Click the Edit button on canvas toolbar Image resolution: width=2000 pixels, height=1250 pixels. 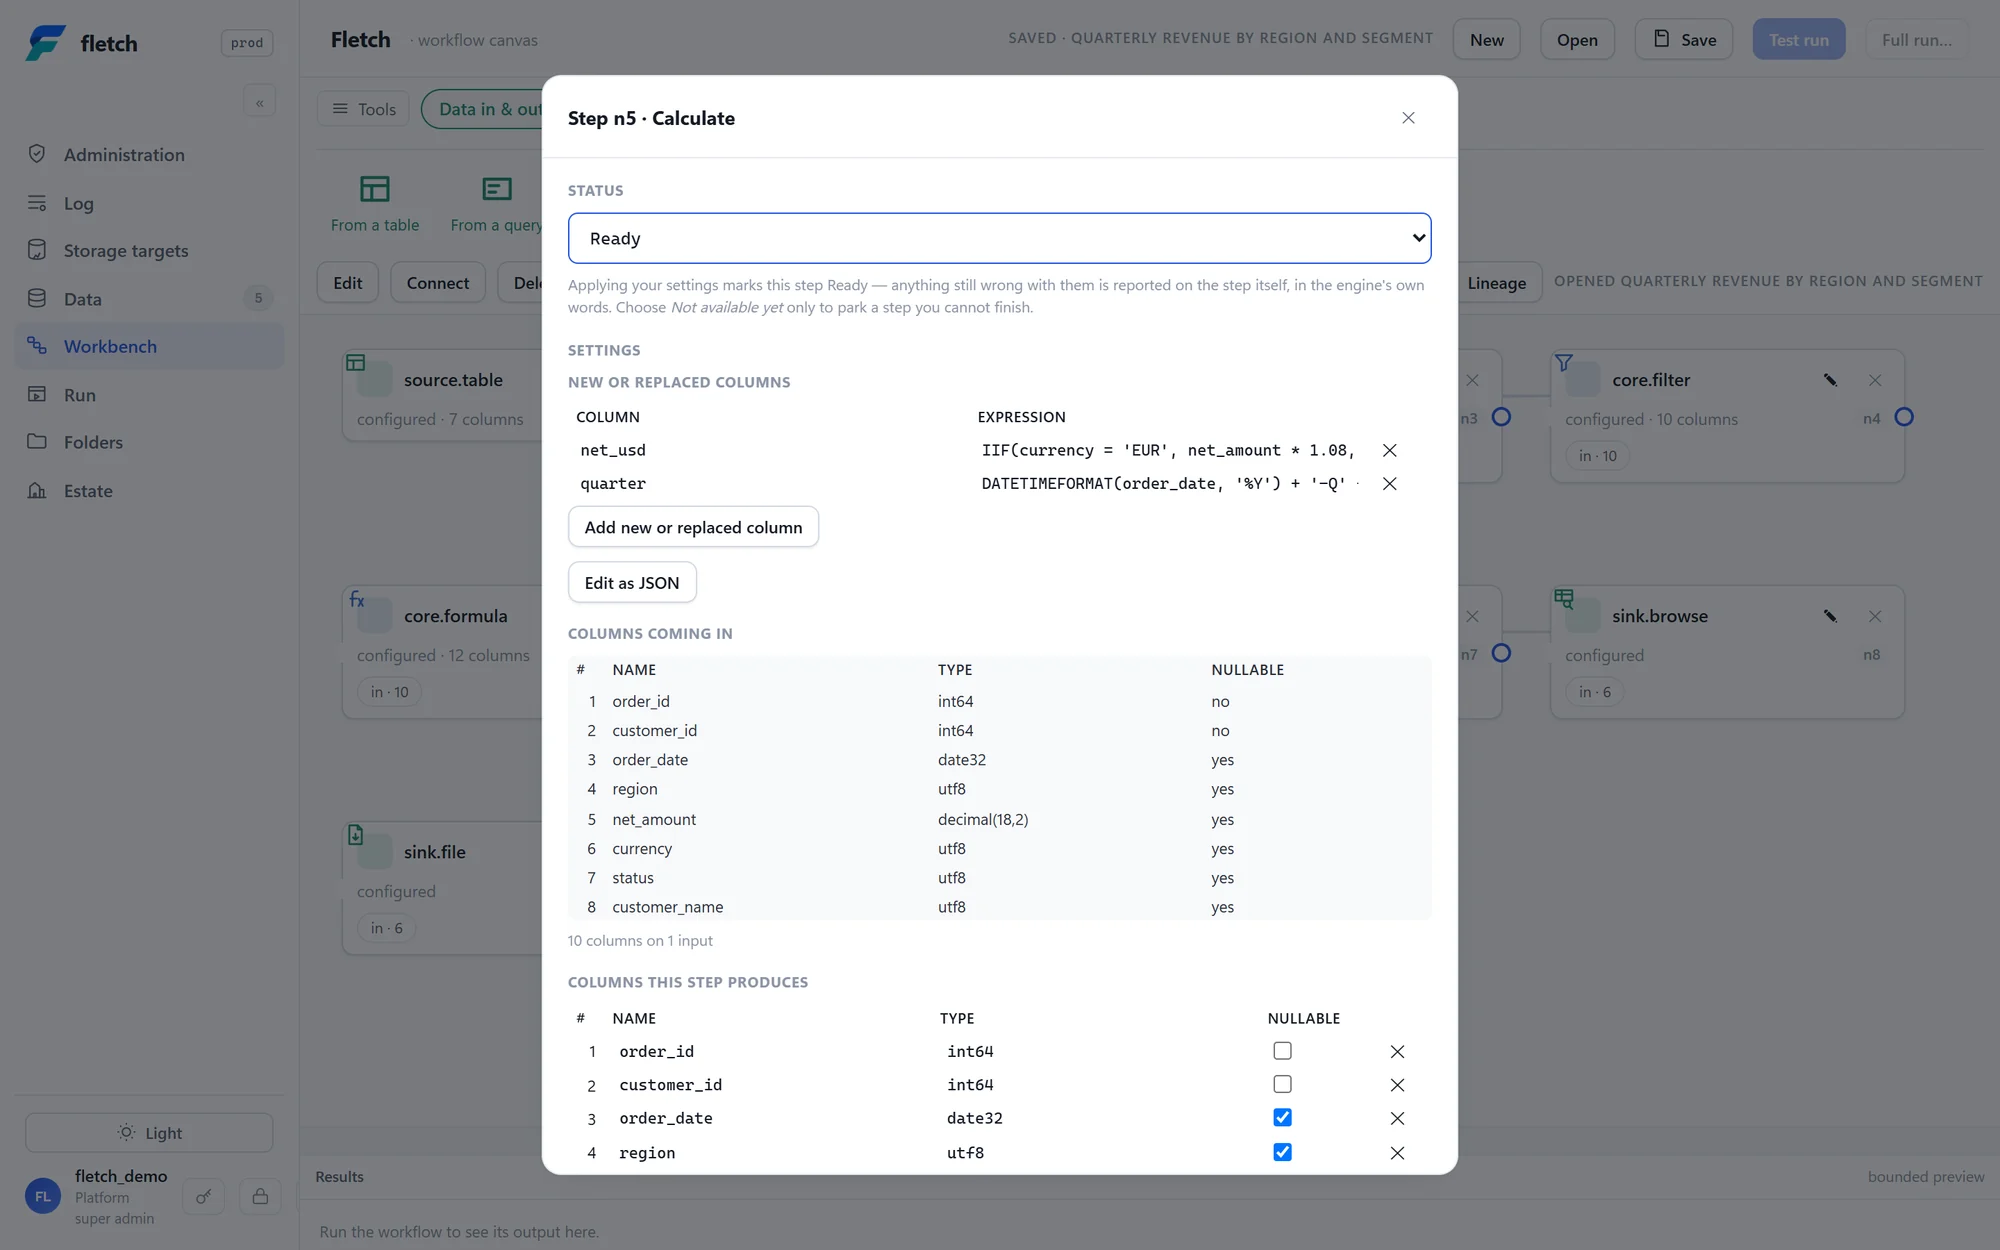click(348, 283)
